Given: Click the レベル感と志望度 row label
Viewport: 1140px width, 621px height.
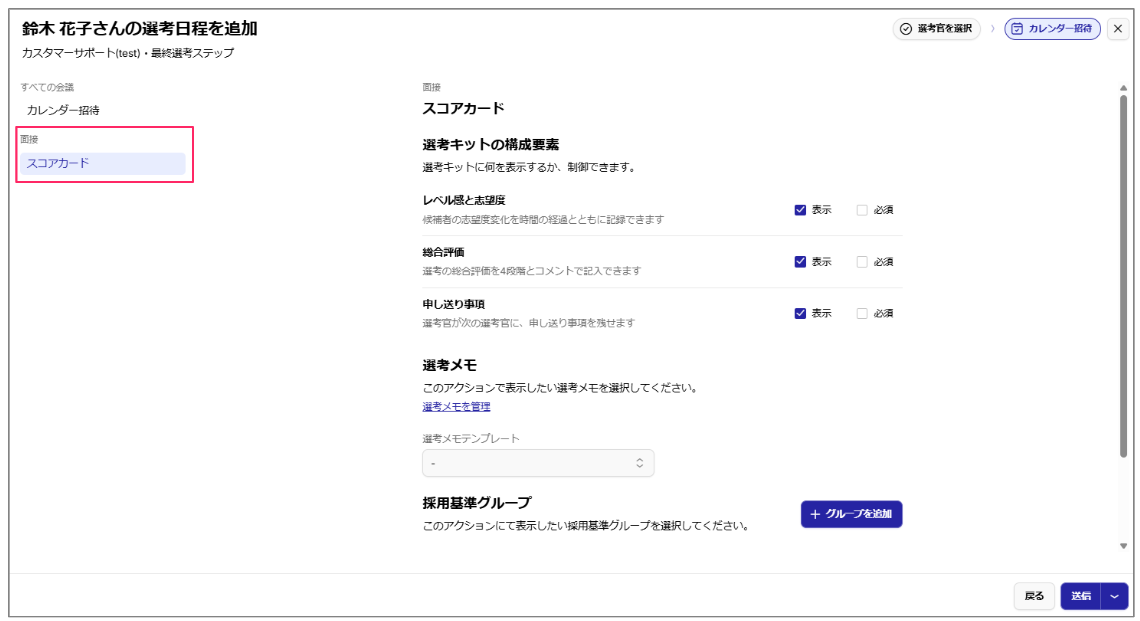Looking at the screenshot, I should pos(463,201).
